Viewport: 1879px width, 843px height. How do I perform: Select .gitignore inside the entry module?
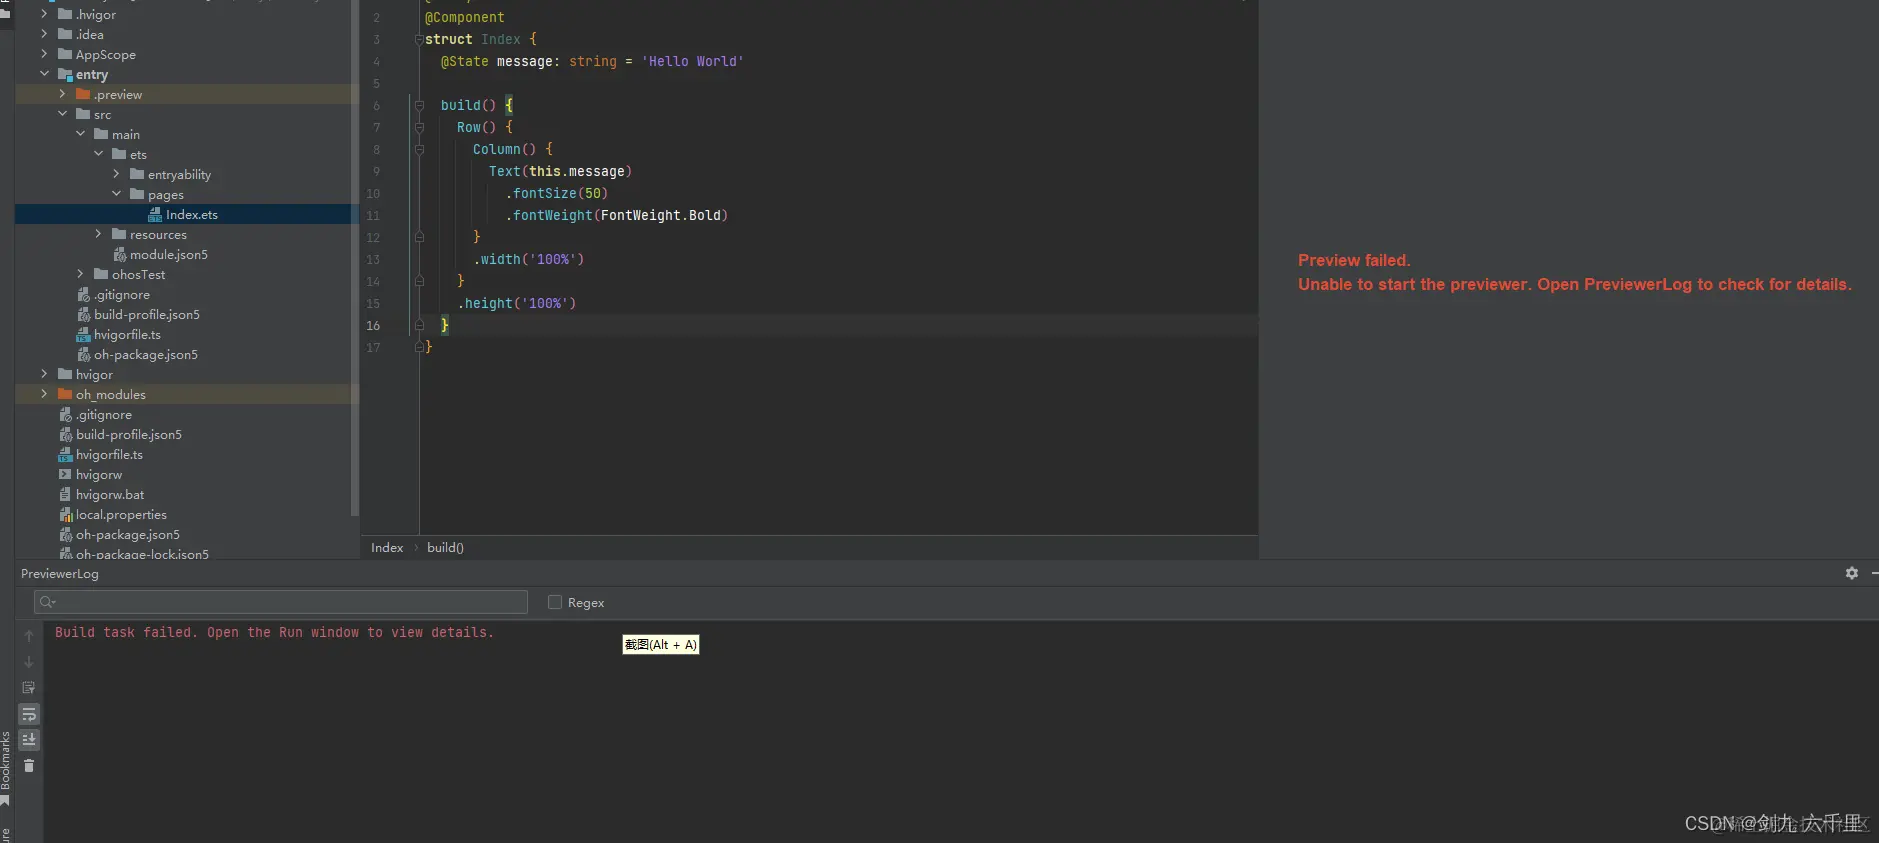click(x=122, y=295)
